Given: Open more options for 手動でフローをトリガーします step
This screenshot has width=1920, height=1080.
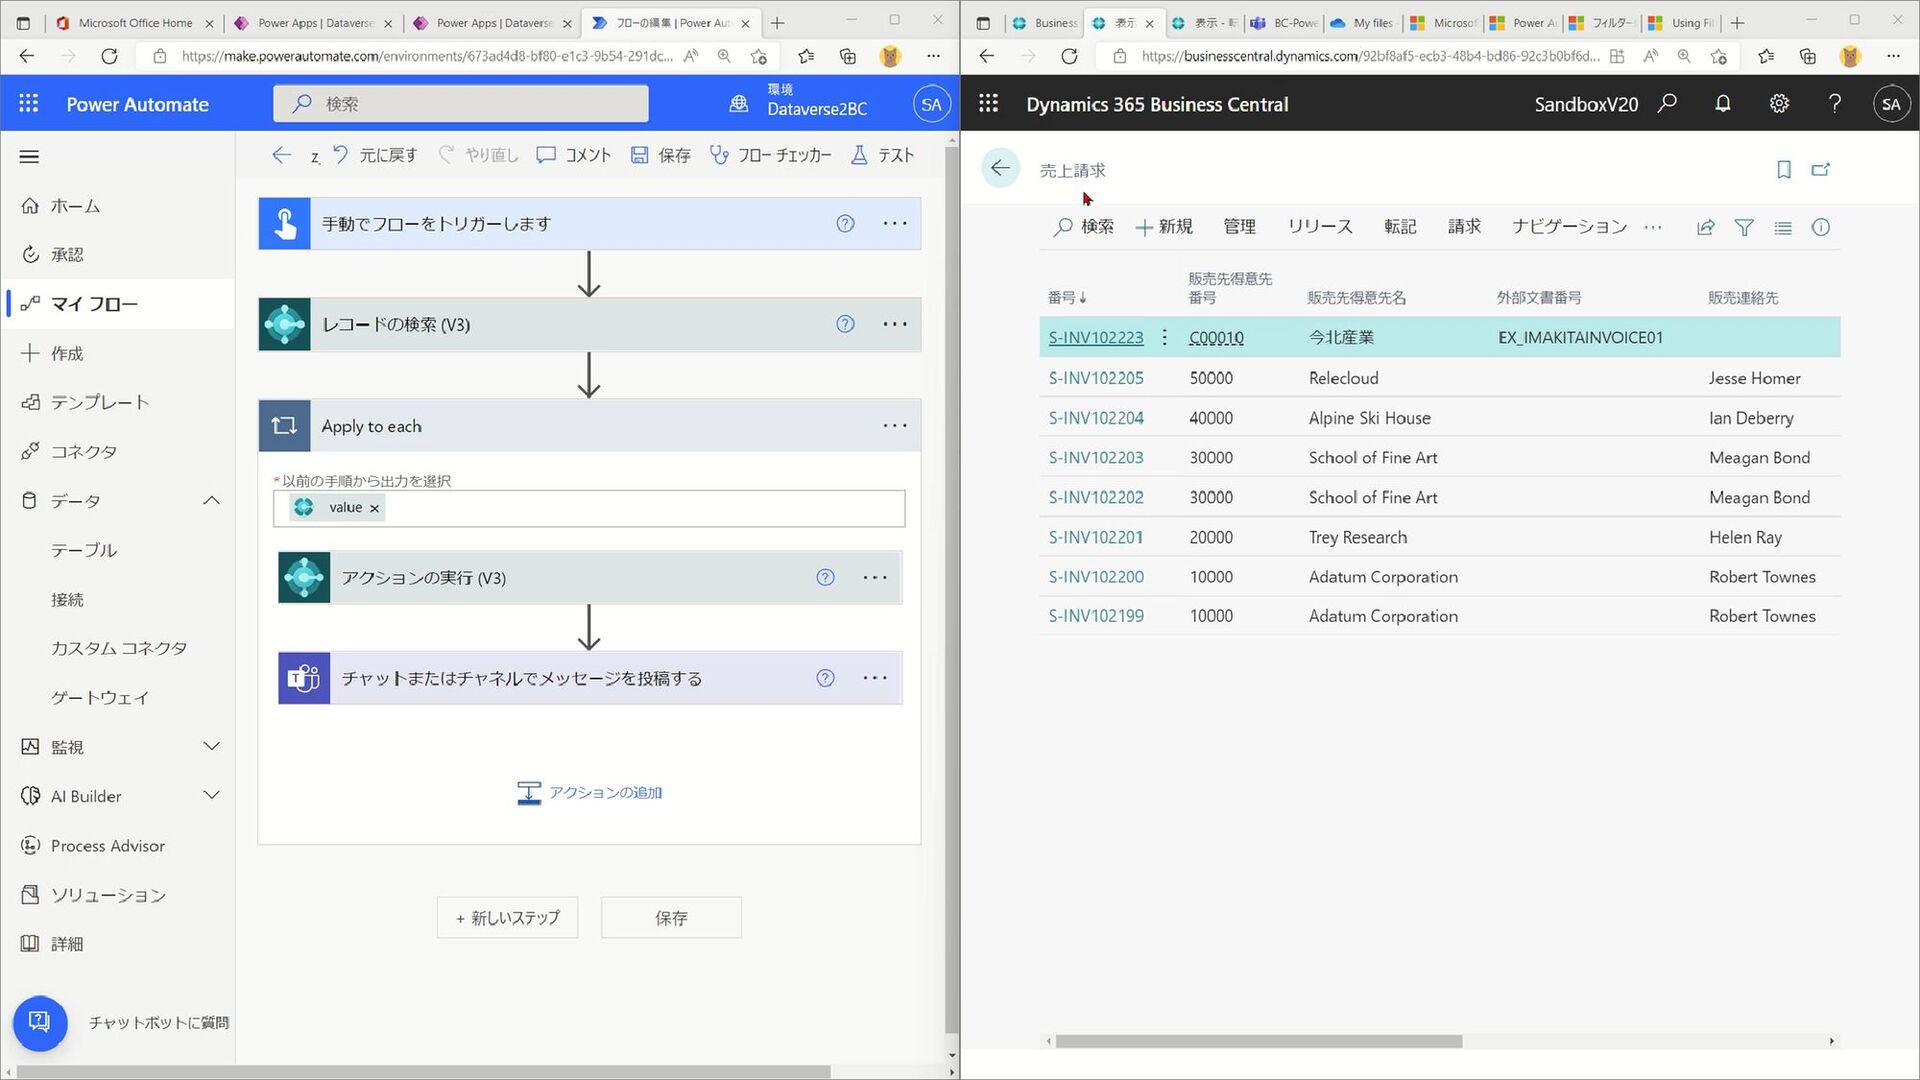Looking at the screenshot, I should coord(895,224).
